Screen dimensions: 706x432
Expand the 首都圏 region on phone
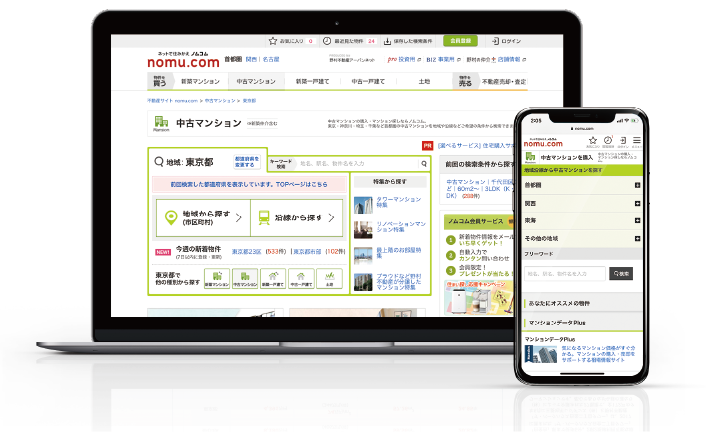(637, 185)
